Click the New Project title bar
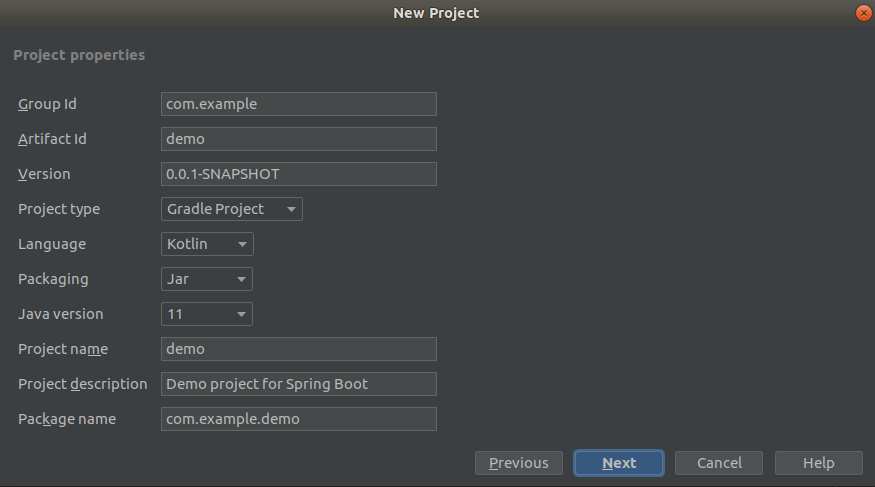875x487 pixels. click(x=436, y=13)
